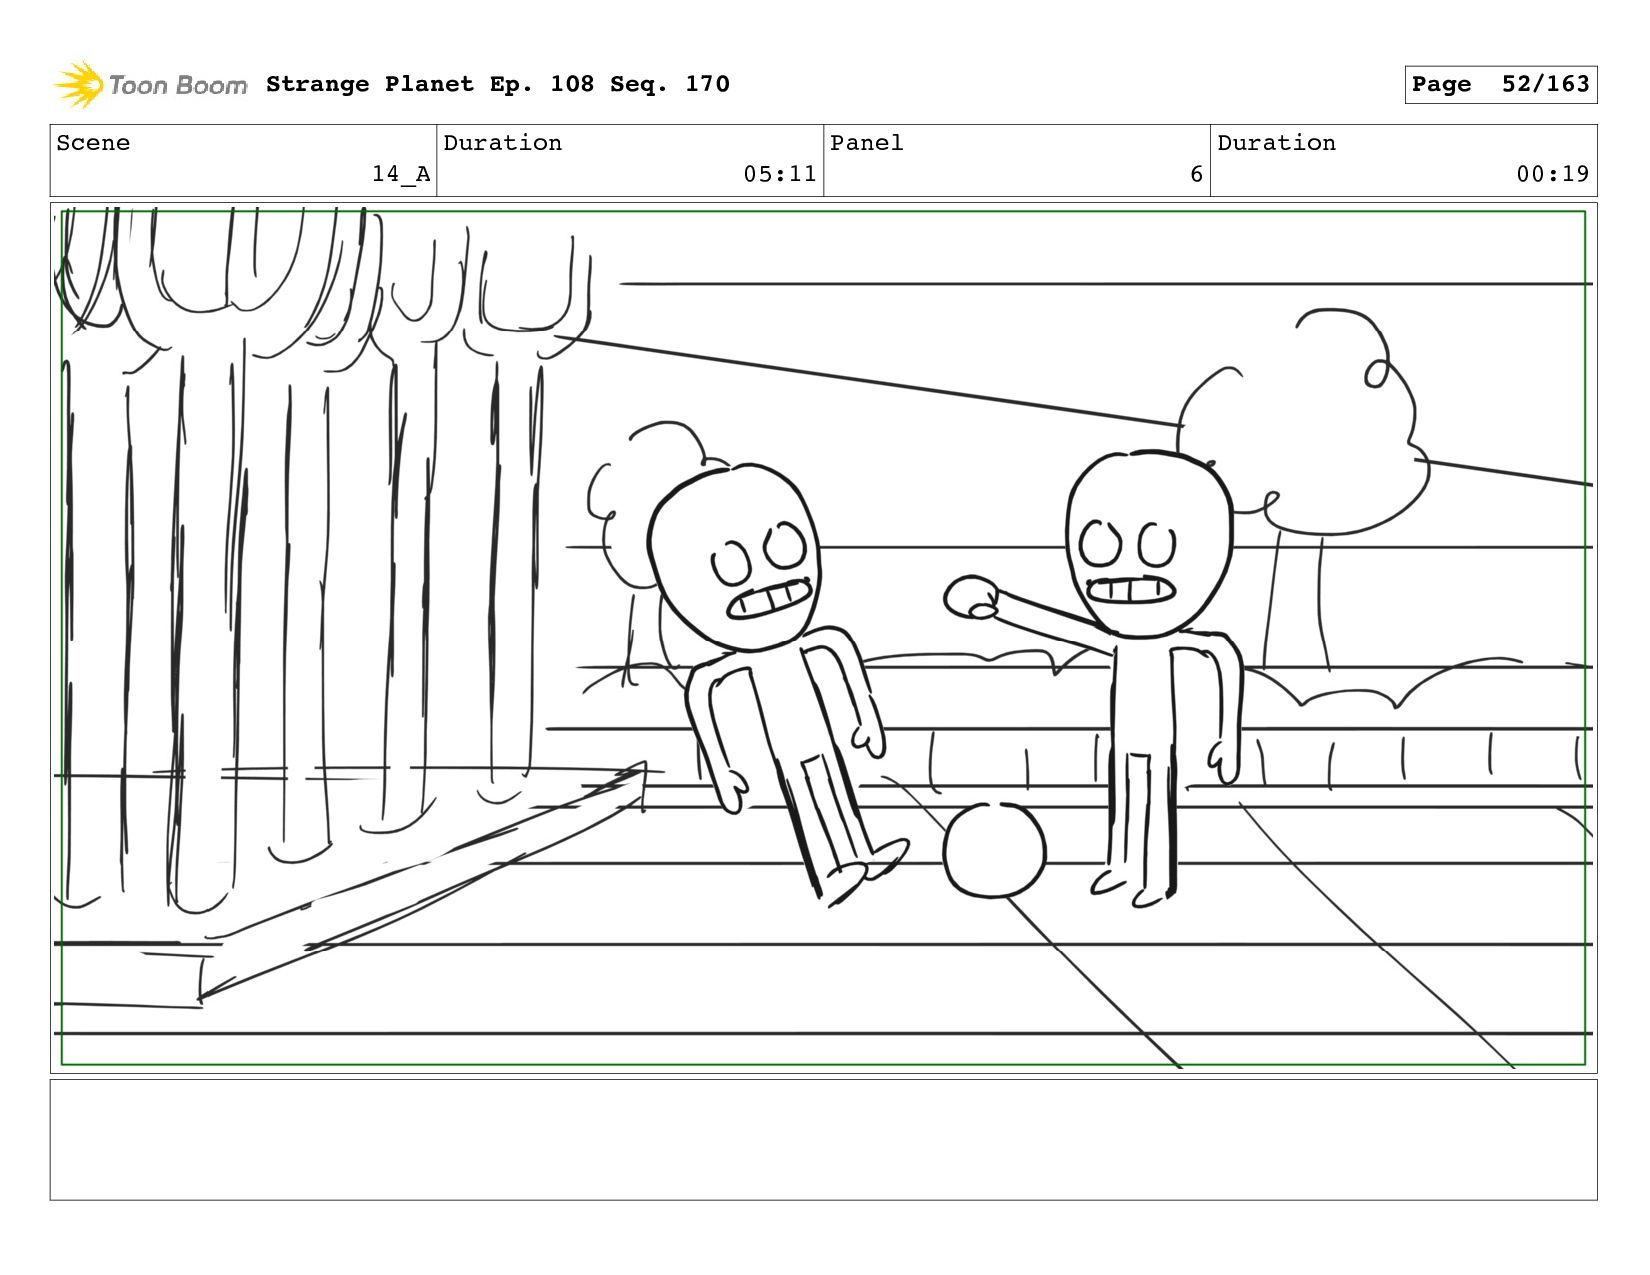
Task: Click scene duration value '05:11'
Action: 780,174
